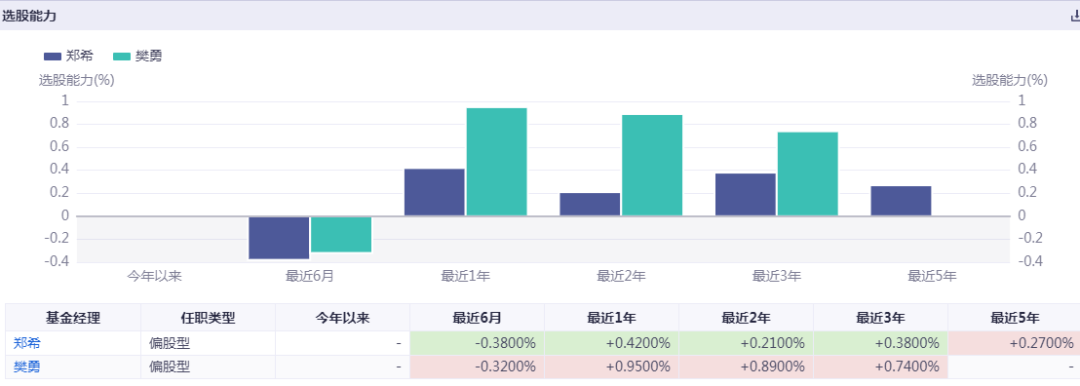Select the 今年以来 table column header

point(342,318)
